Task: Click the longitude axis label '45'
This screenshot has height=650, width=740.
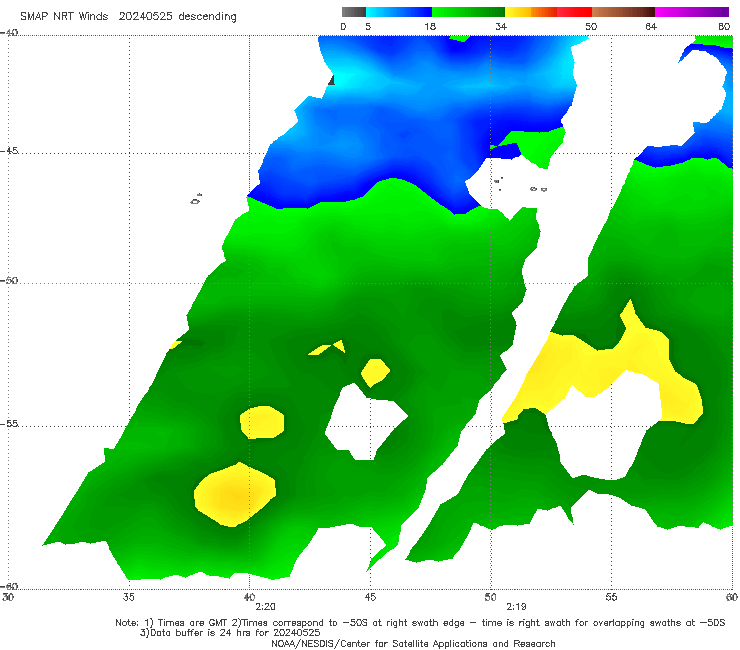Action: 370,597
